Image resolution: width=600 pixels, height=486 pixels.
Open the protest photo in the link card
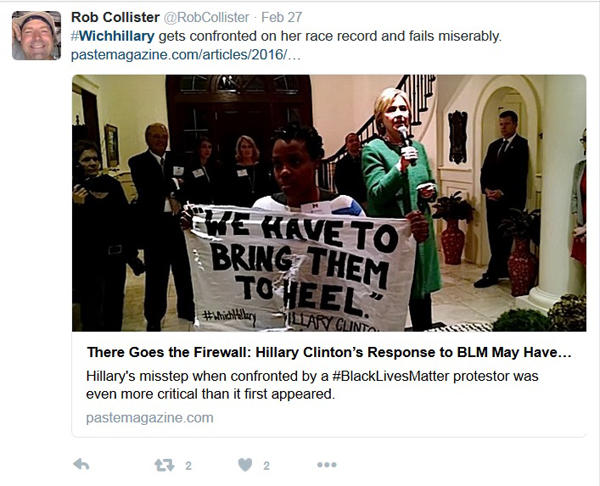[329, 203]
